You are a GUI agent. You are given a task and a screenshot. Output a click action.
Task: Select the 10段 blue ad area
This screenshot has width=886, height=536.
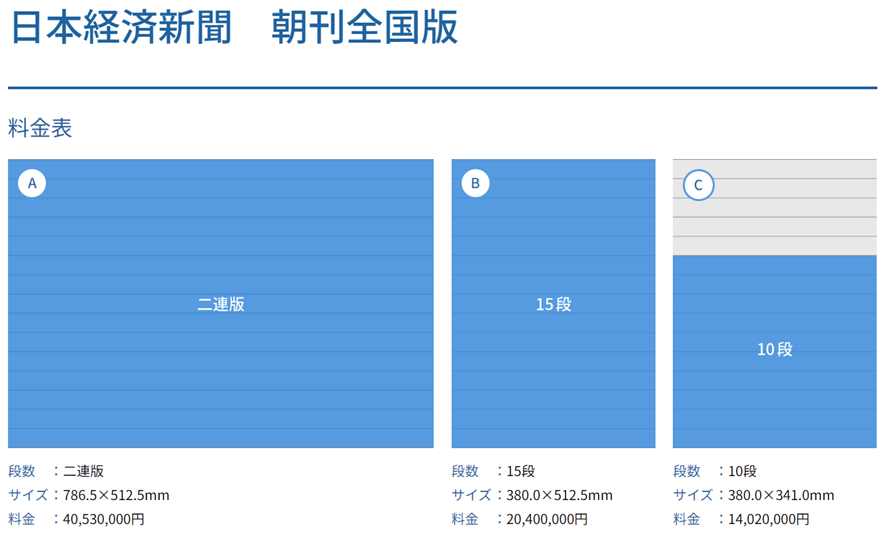(775, 351)
